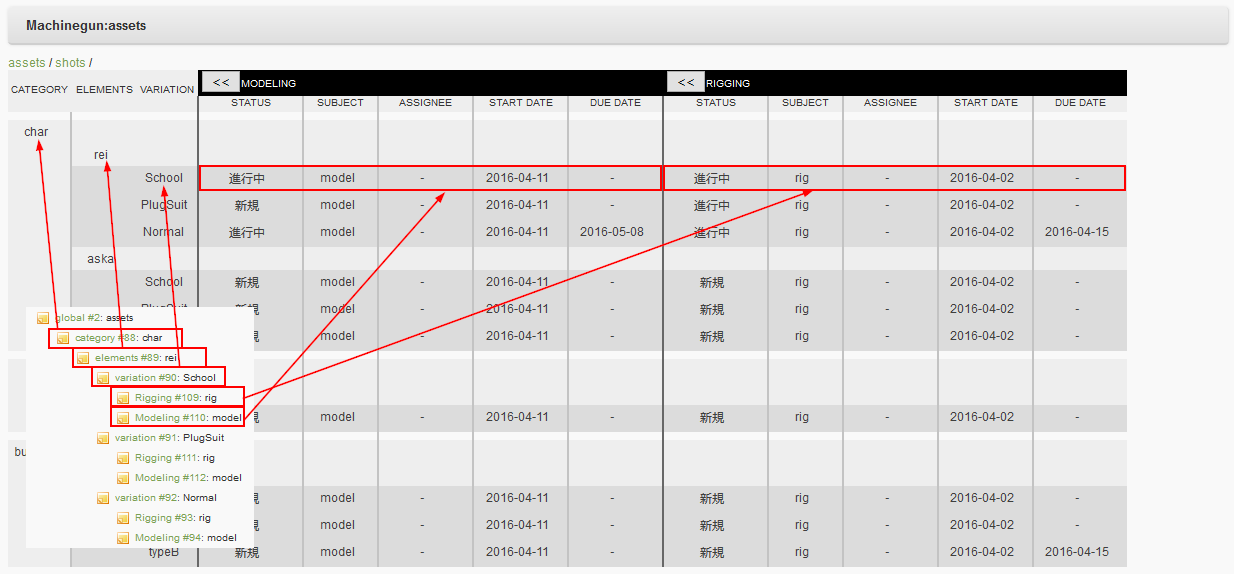Click the icon beside Modeling #110: model

coord(123,418)
